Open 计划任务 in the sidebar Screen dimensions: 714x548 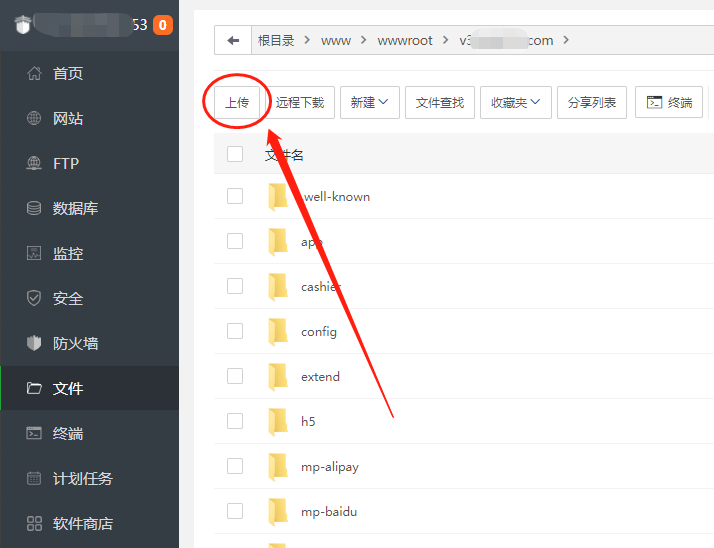[82, 478]
